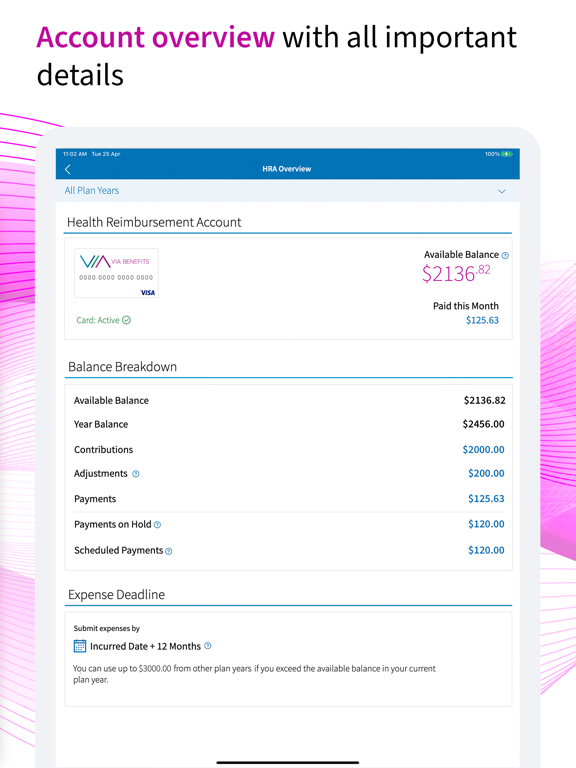This screenshot has height=768, width=576.
Task: Open the Contributions amount $2000.00
Action: coord(483,450)
